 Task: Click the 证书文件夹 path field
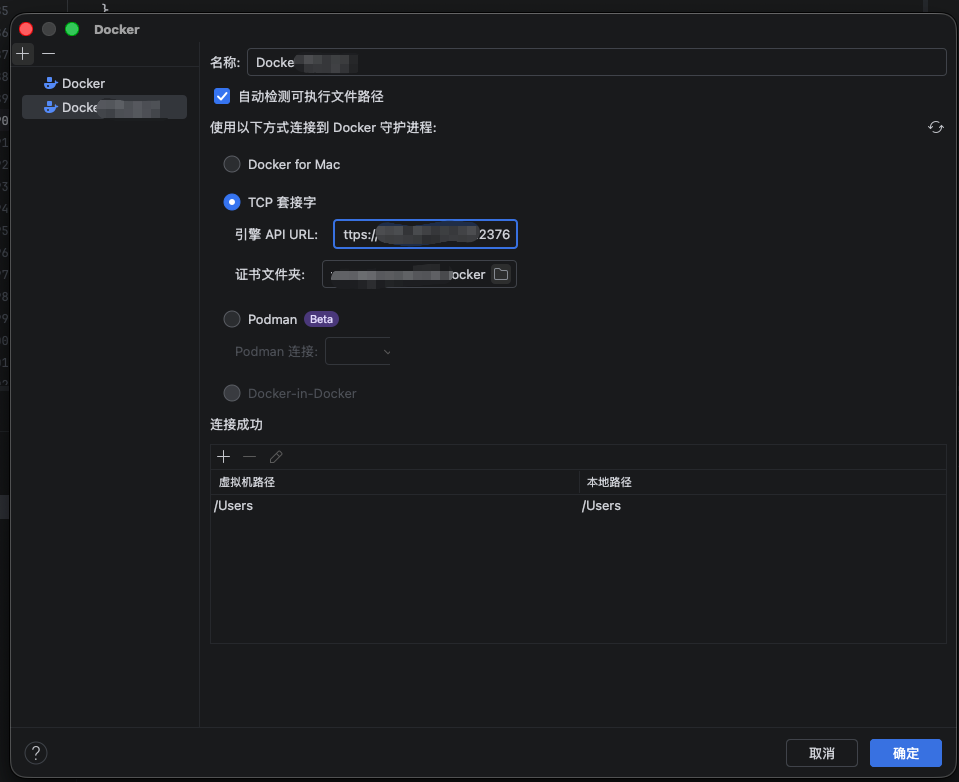tap(407, 275)
